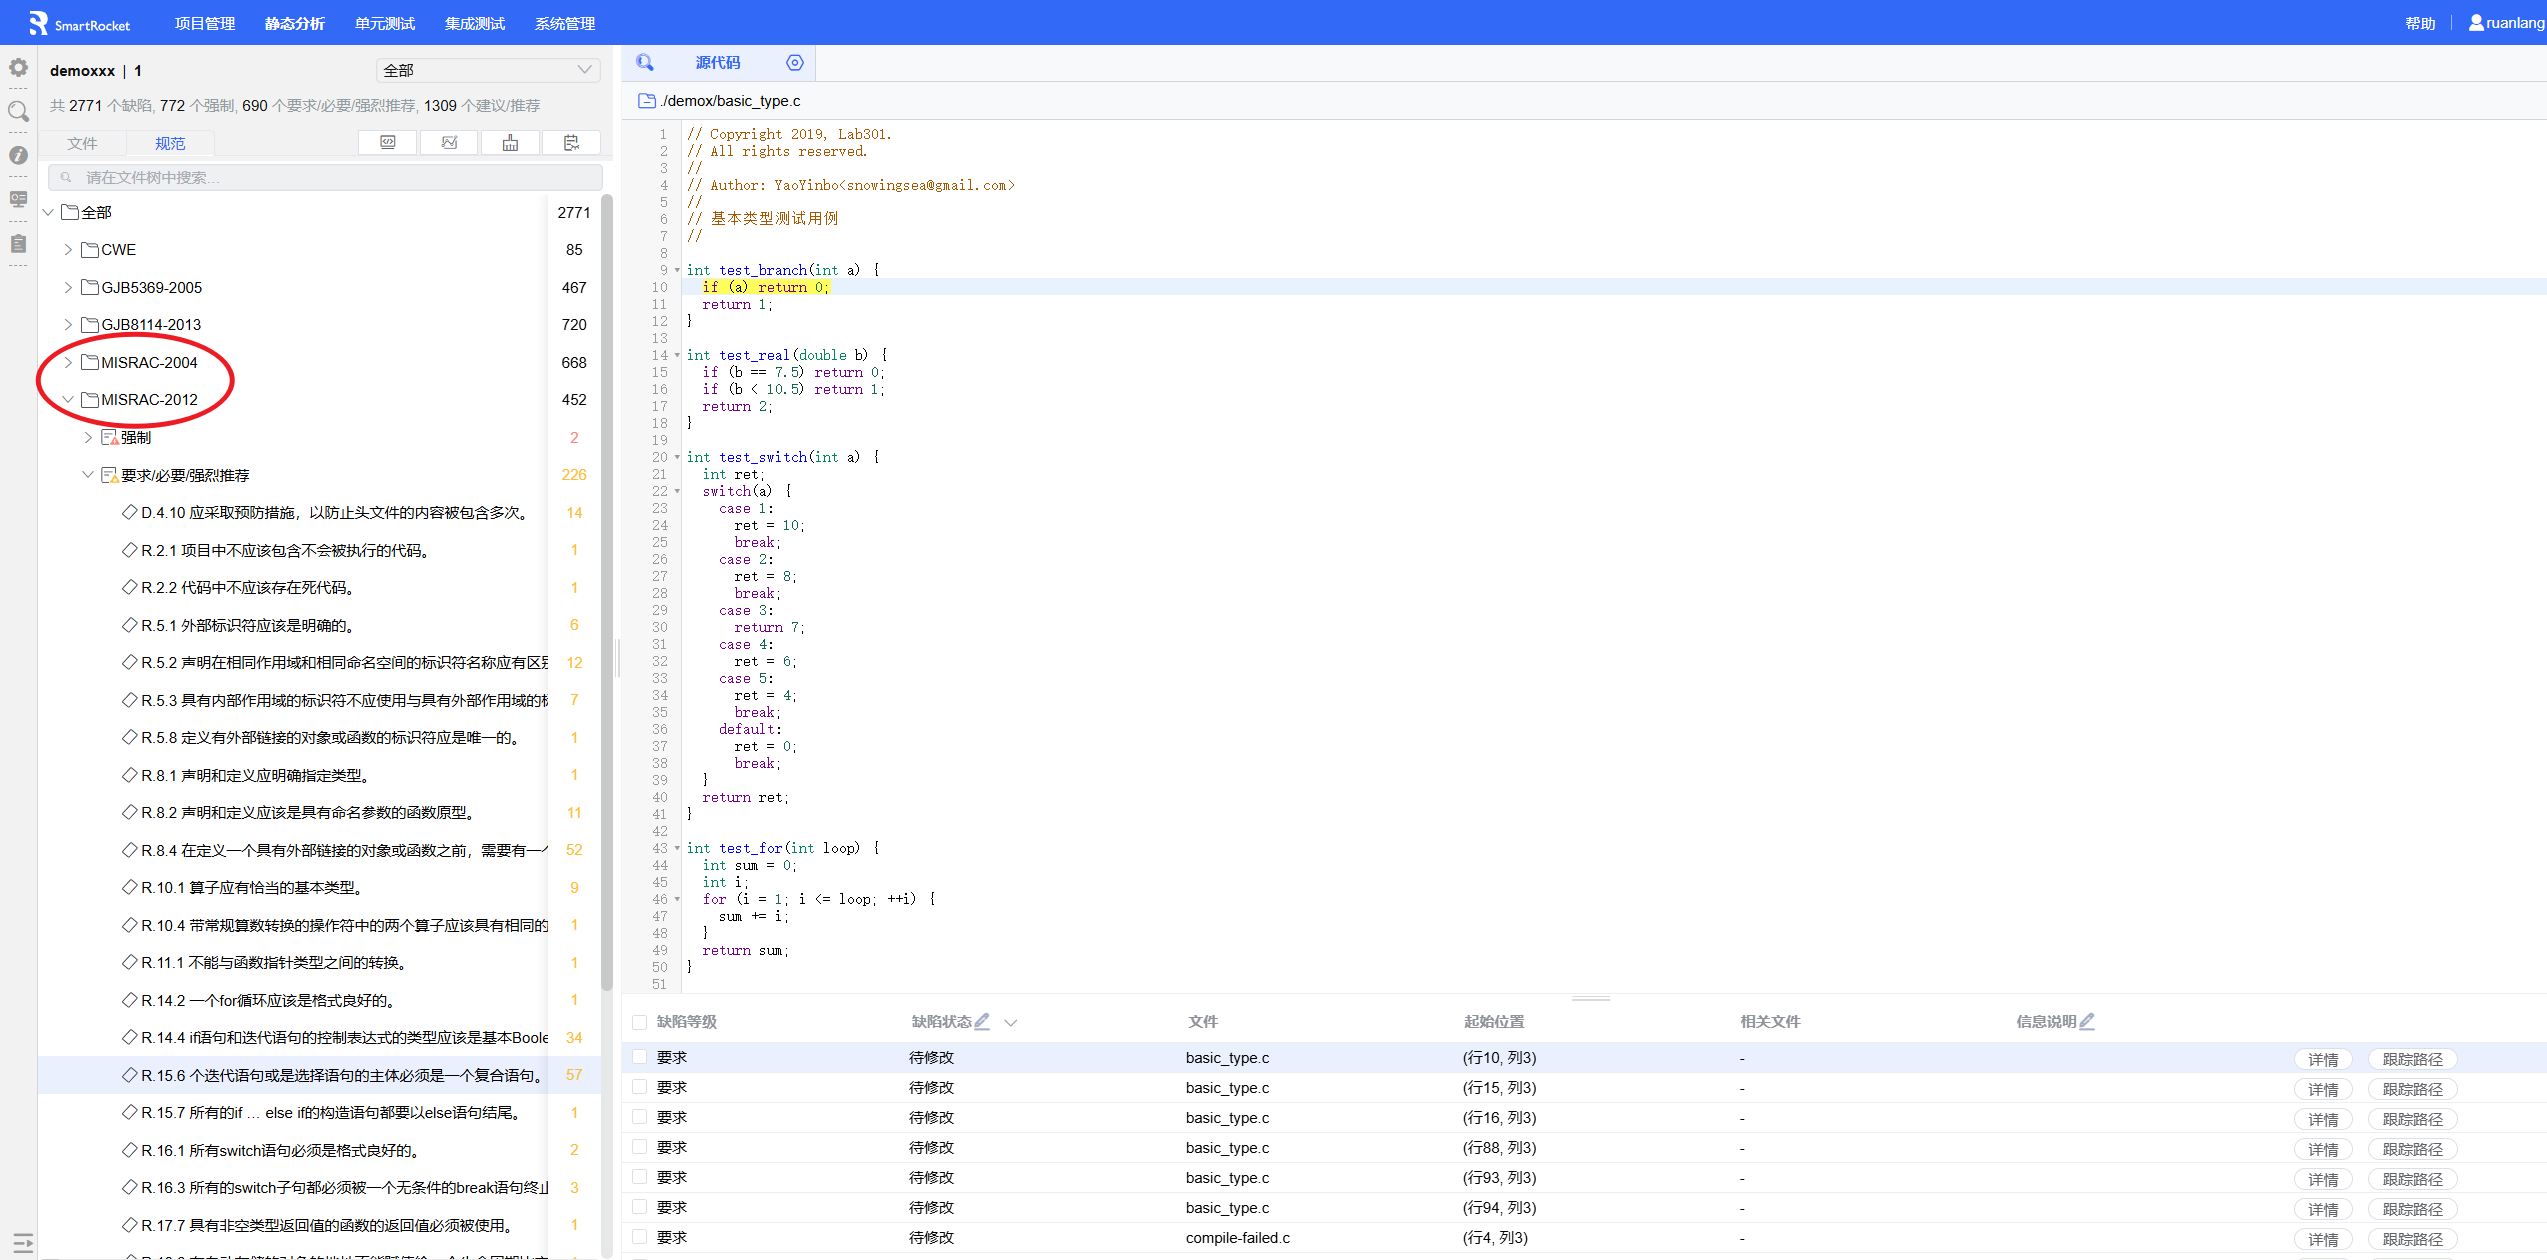The height and width of the screenshot is (1260, 2547).
Task: Click the settings gear sidebar icon
Action: tap(18, 68)
